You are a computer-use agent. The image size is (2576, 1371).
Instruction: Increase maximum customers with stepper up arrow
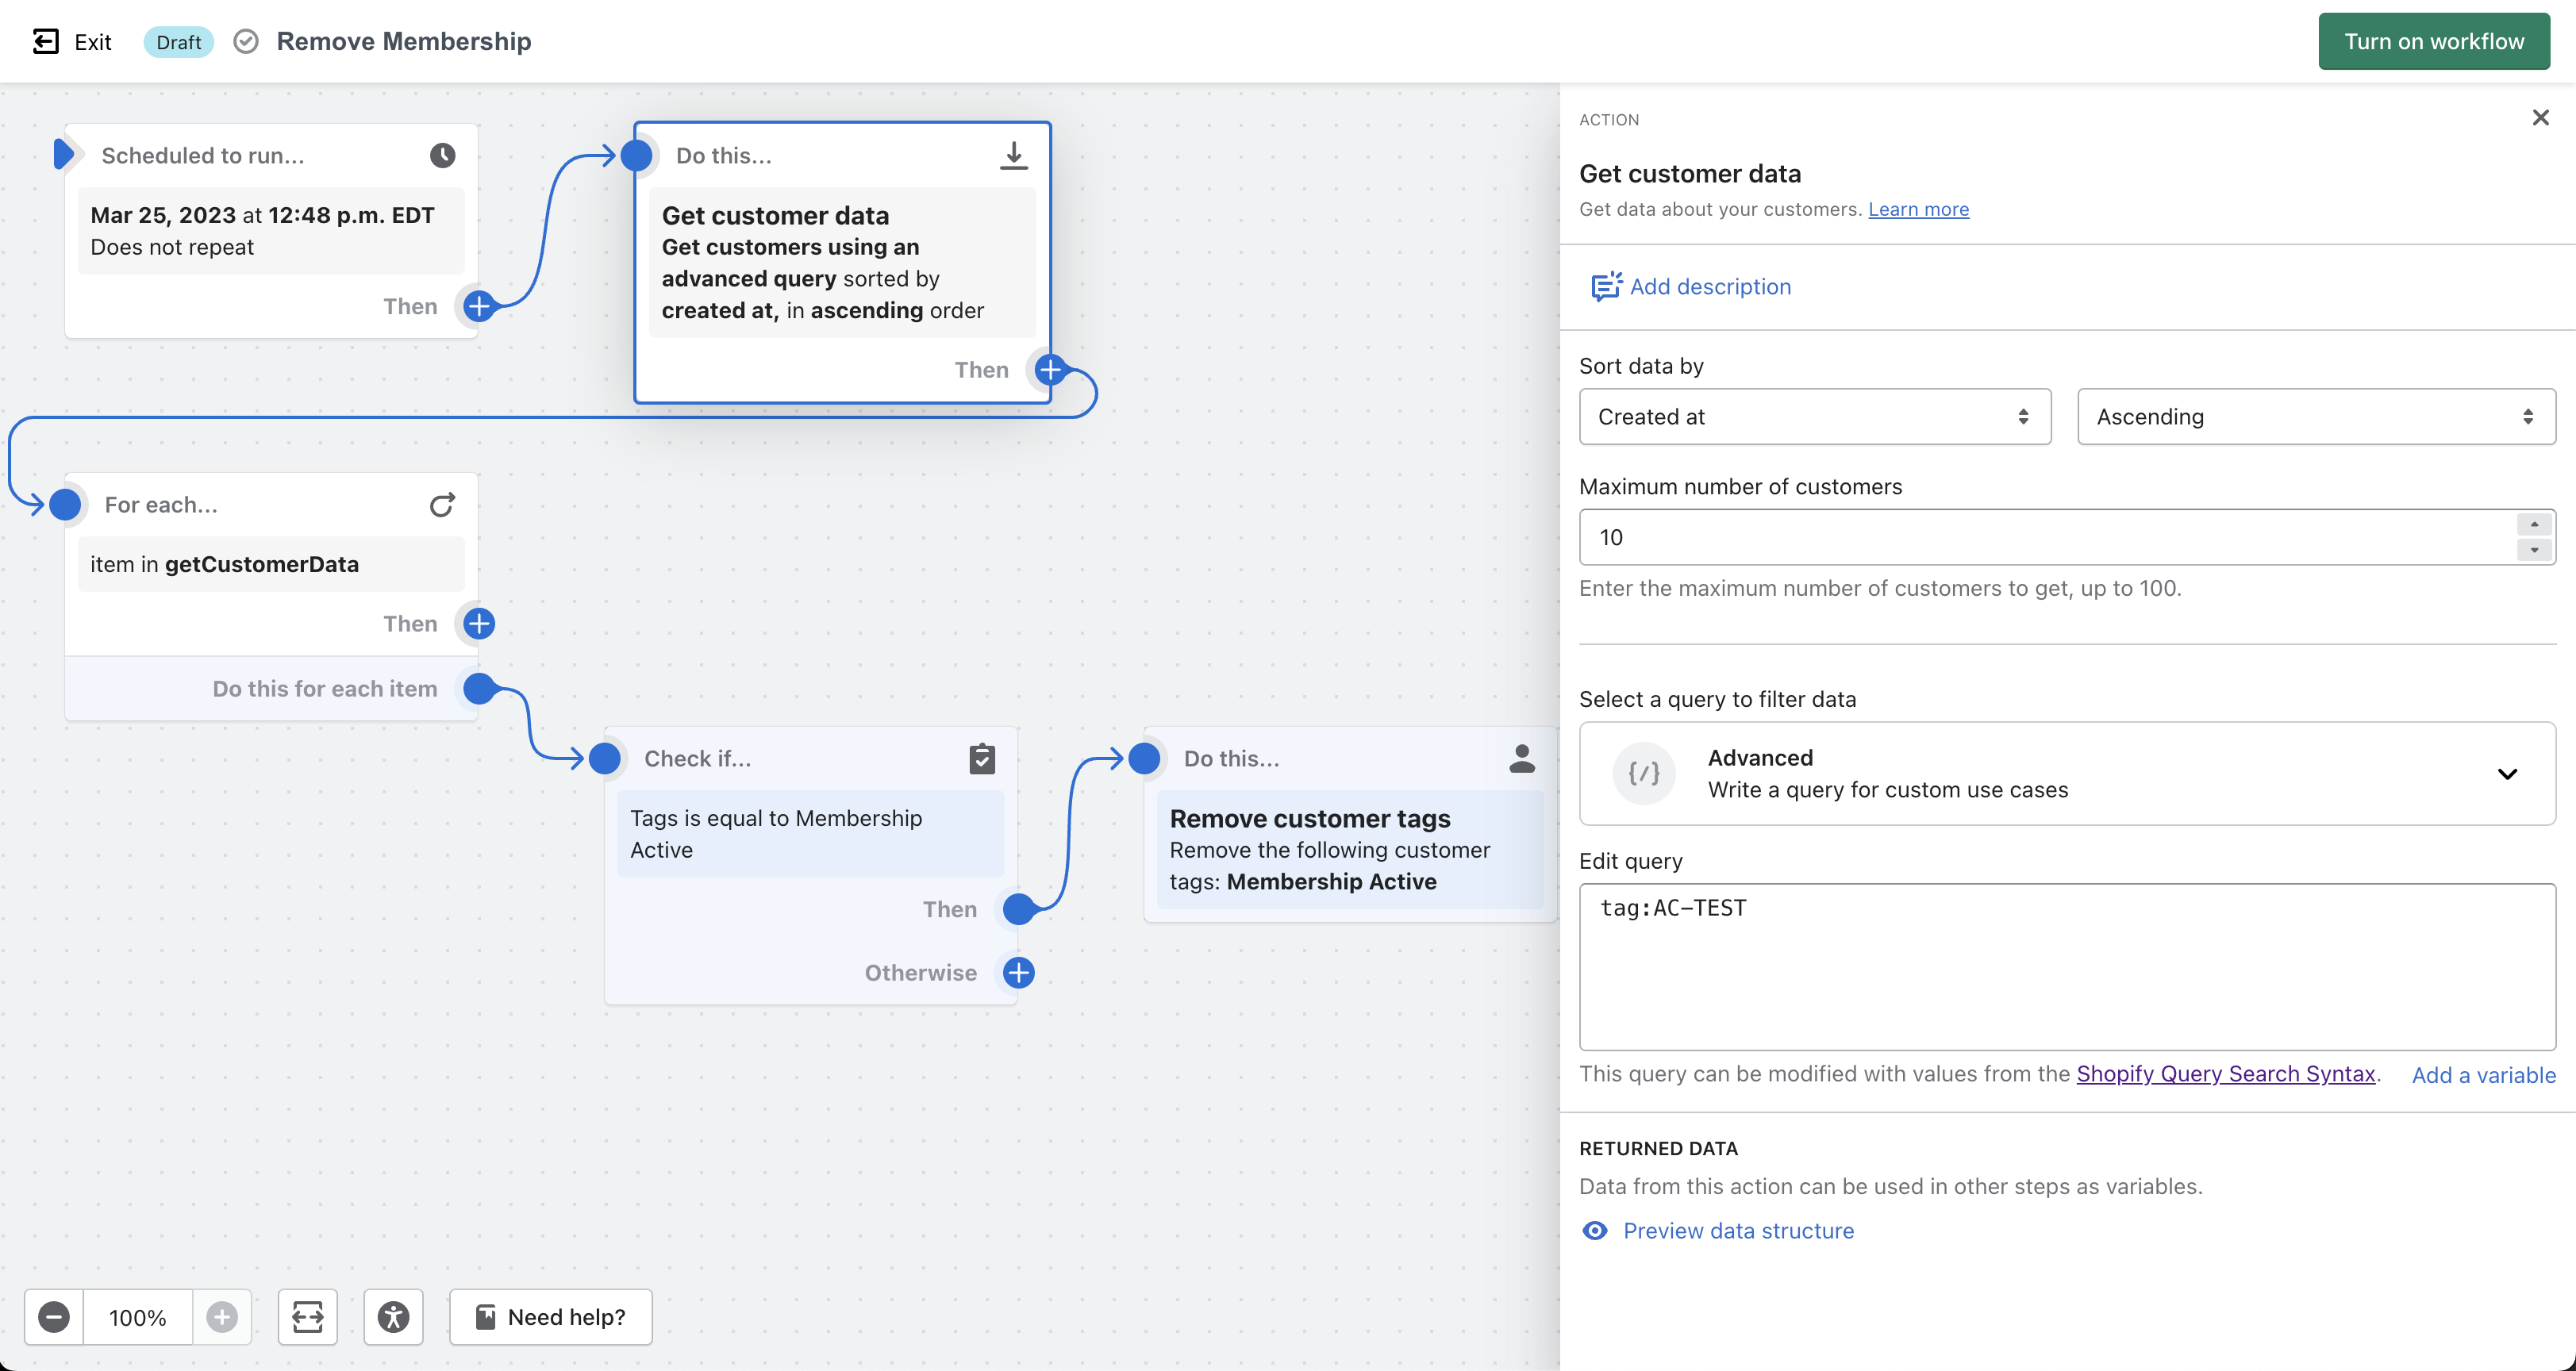click(x=2533, y=525)
